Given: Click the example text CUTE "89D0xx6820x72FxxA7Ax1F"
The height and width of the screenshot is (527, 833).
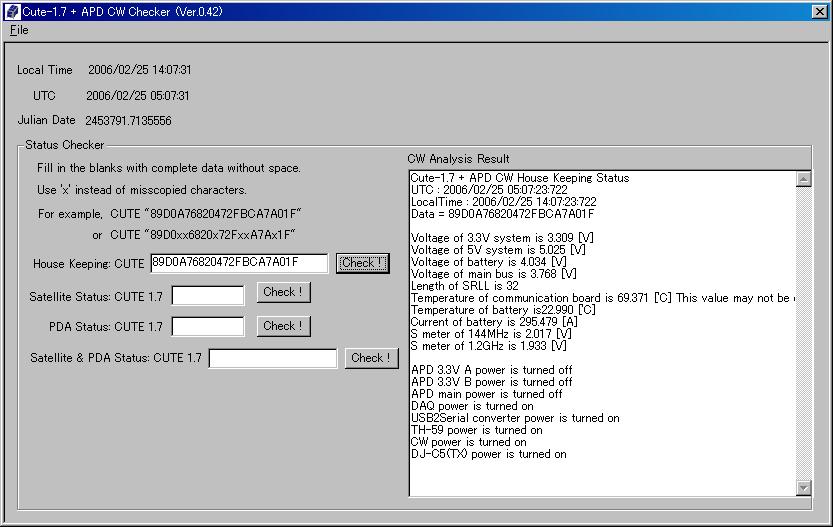Looking at the screenshot, I should [202, 235].
